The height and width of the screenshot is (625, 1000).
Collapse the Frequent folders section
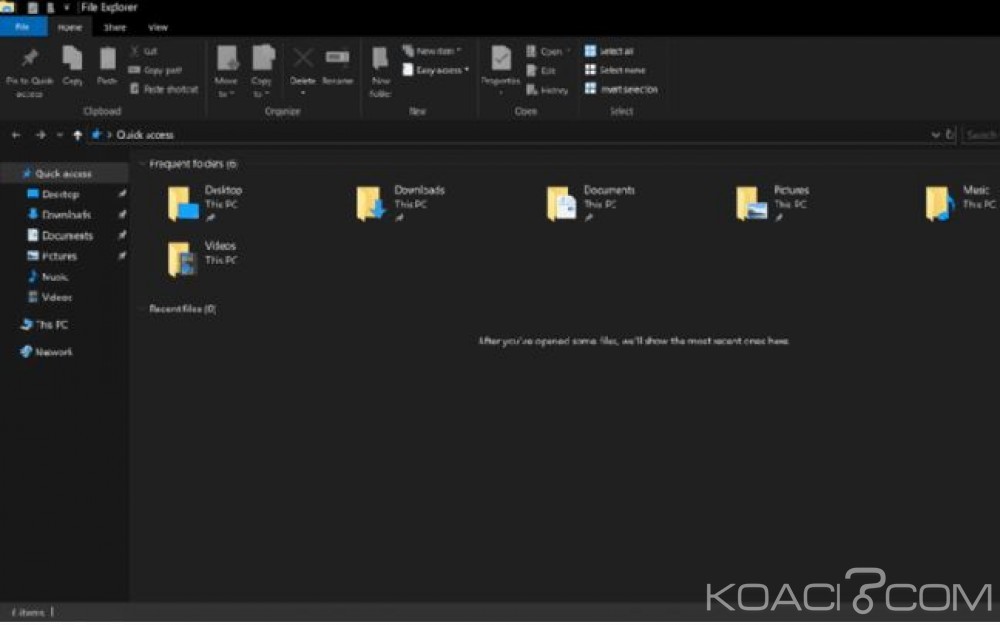click(x=141, y=163)
